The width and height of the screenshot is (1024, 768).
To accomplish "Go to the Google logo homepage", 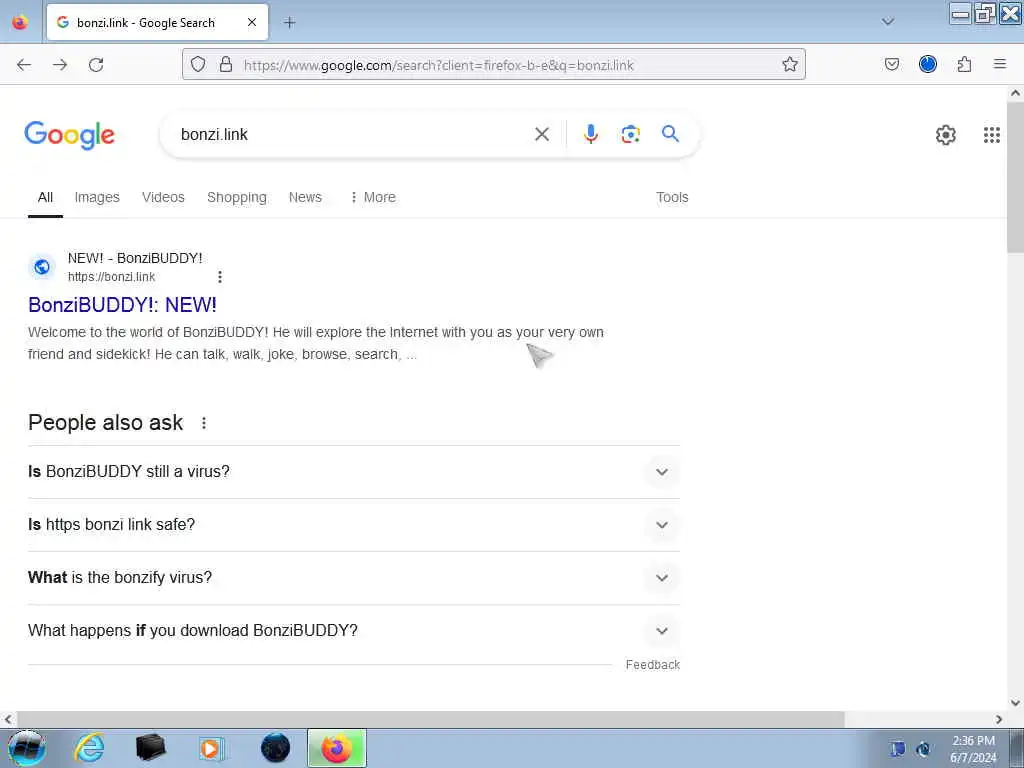I will [69, 135].
